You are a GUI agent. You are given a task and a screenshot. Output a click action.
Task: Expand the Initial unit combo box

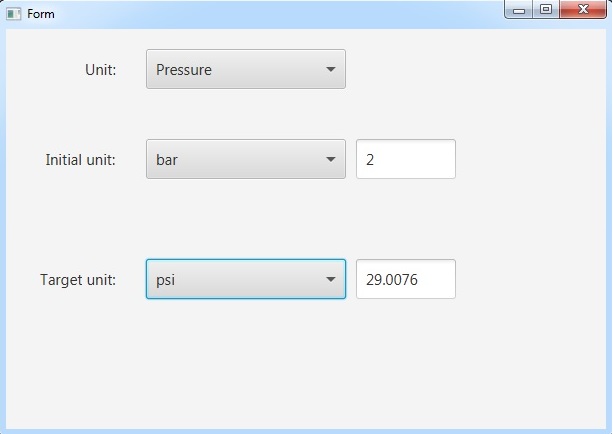245,160
